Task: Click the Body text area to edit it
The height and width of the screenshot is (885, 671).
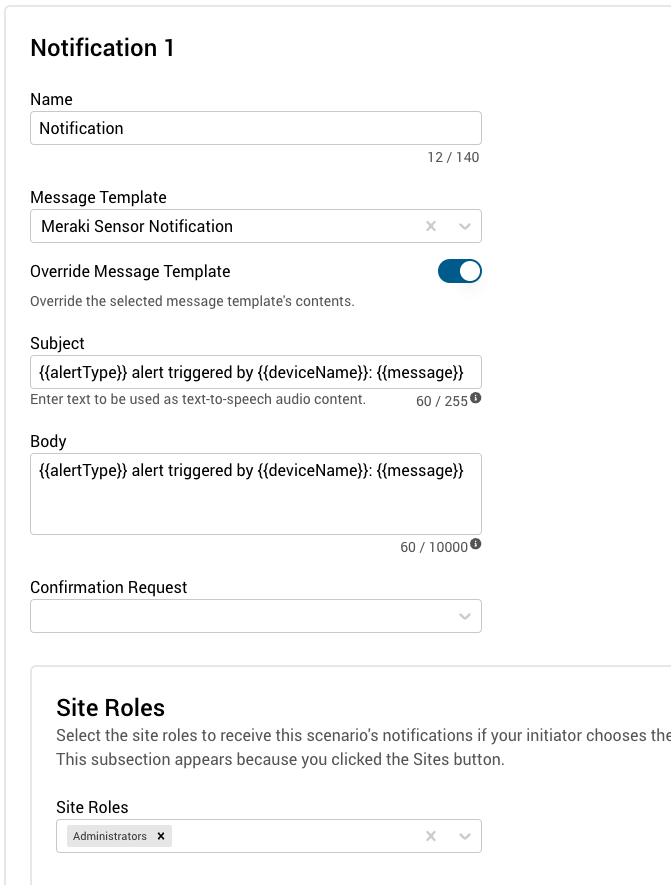Action: [x=255, y=493]
